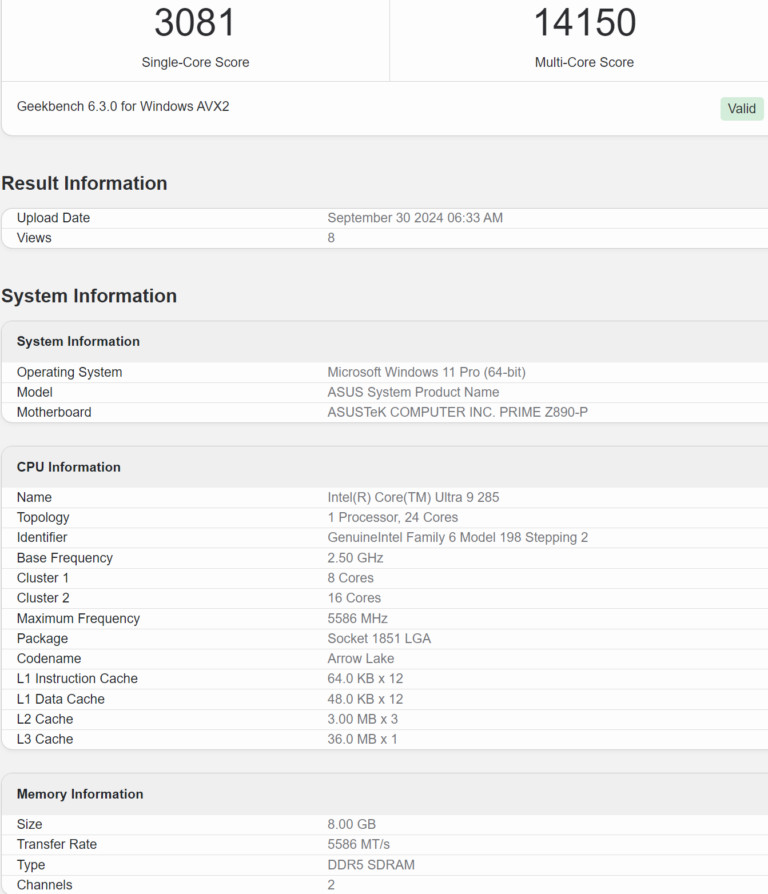The image size is (768, 894).
Task: Select ASUS System Product Name value
Action: click(413, 392)
